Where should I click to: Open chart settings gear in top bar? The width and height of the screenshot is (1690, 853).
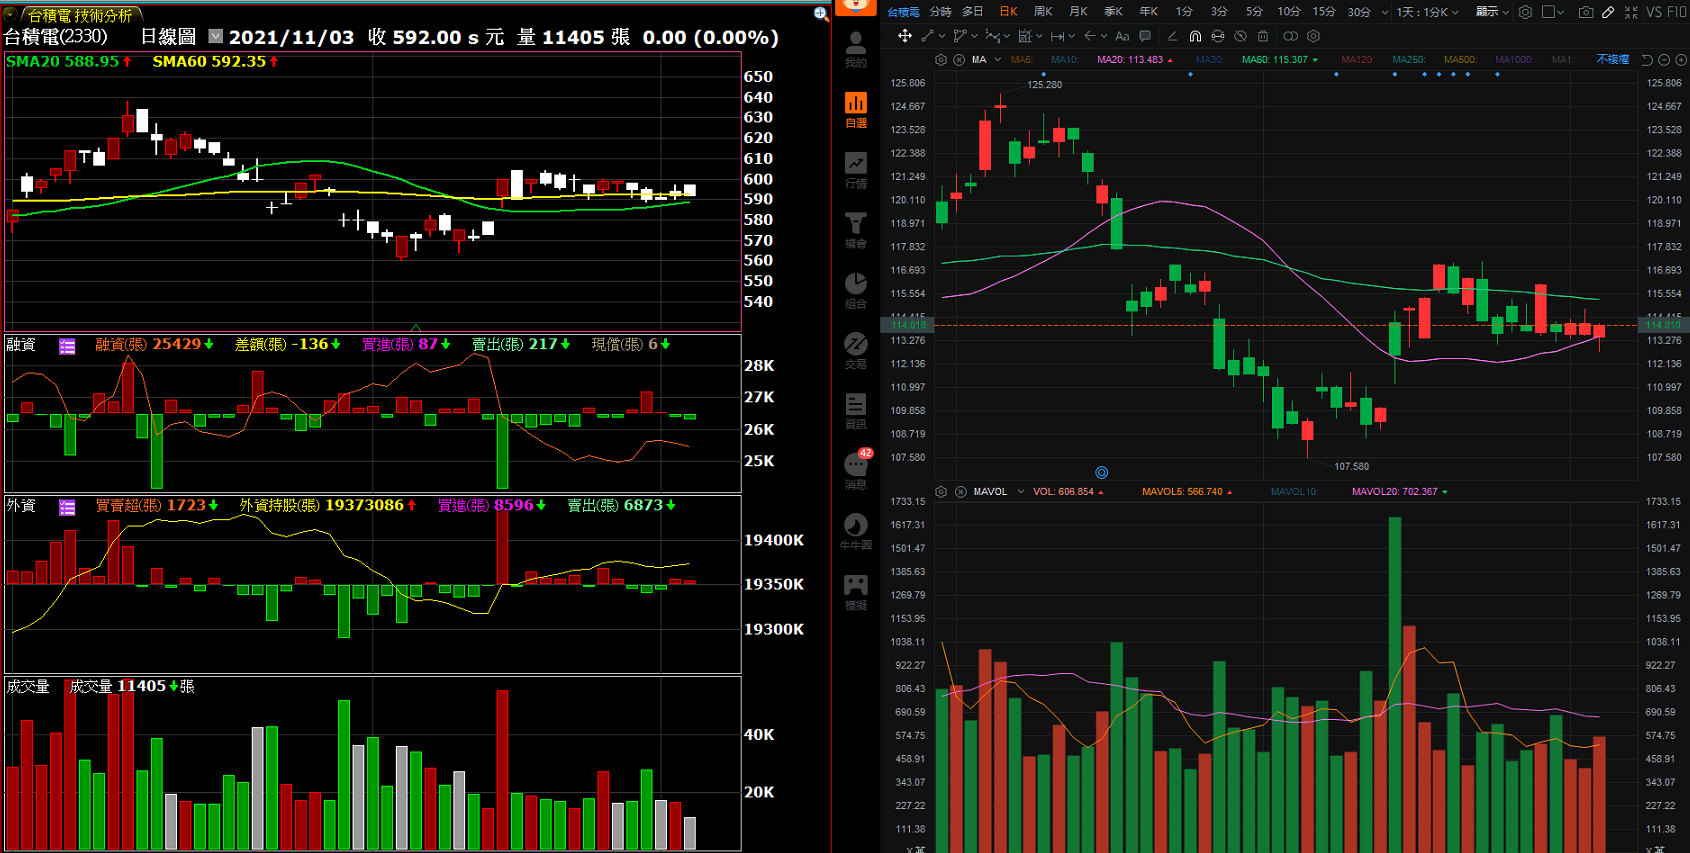(x=1526, y=12)
